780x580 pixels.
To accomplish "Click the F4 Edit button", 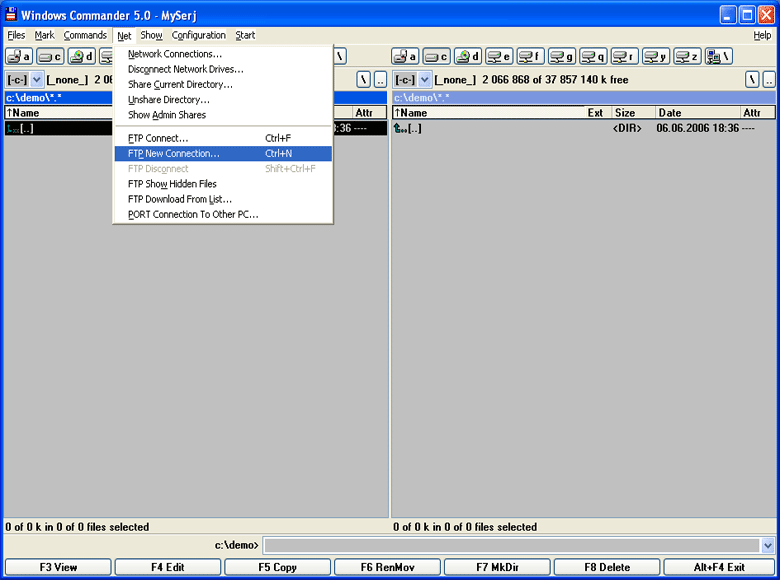I will [x=168, y=567].
